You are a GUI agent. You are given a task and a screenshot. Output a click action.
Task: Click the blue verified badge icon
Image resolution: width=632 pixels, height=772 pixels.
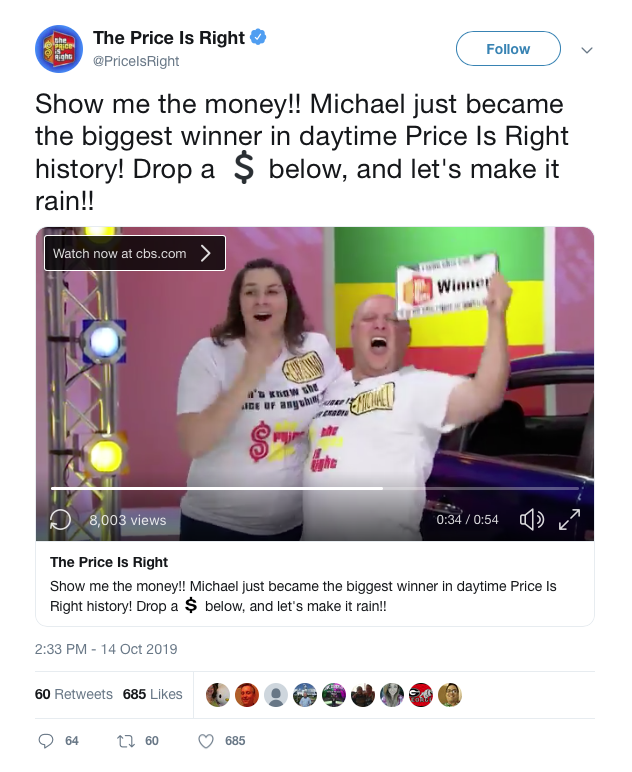coord(258,37)
